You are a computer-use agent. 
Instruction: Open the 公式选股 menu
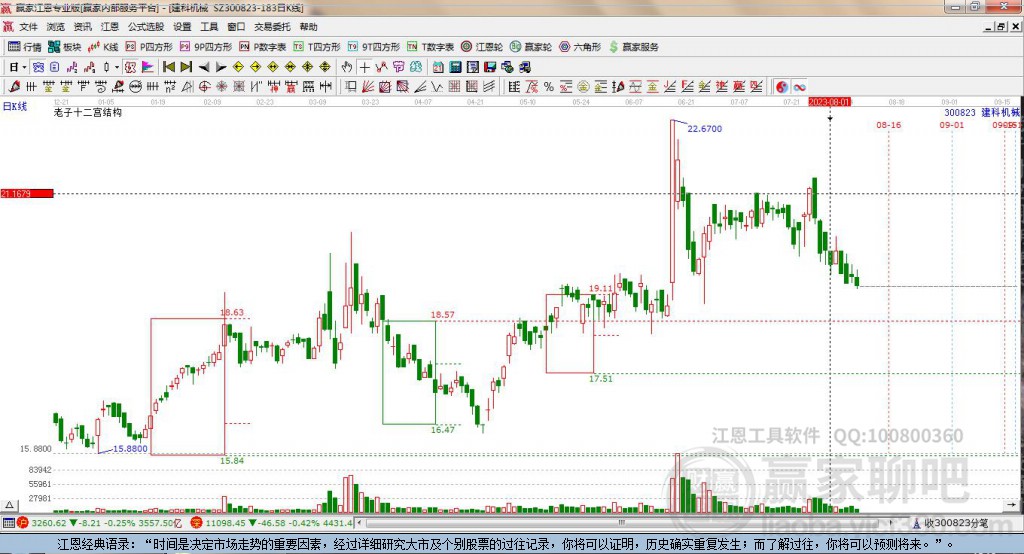(x=146, y=27)
